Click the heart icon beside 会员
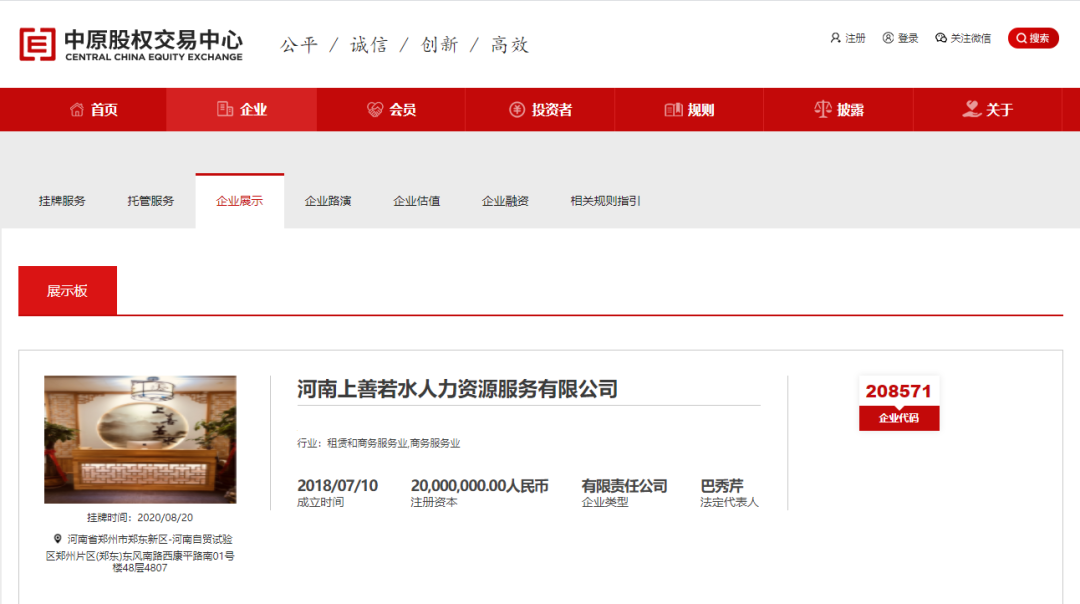 [x=375, y=110]
